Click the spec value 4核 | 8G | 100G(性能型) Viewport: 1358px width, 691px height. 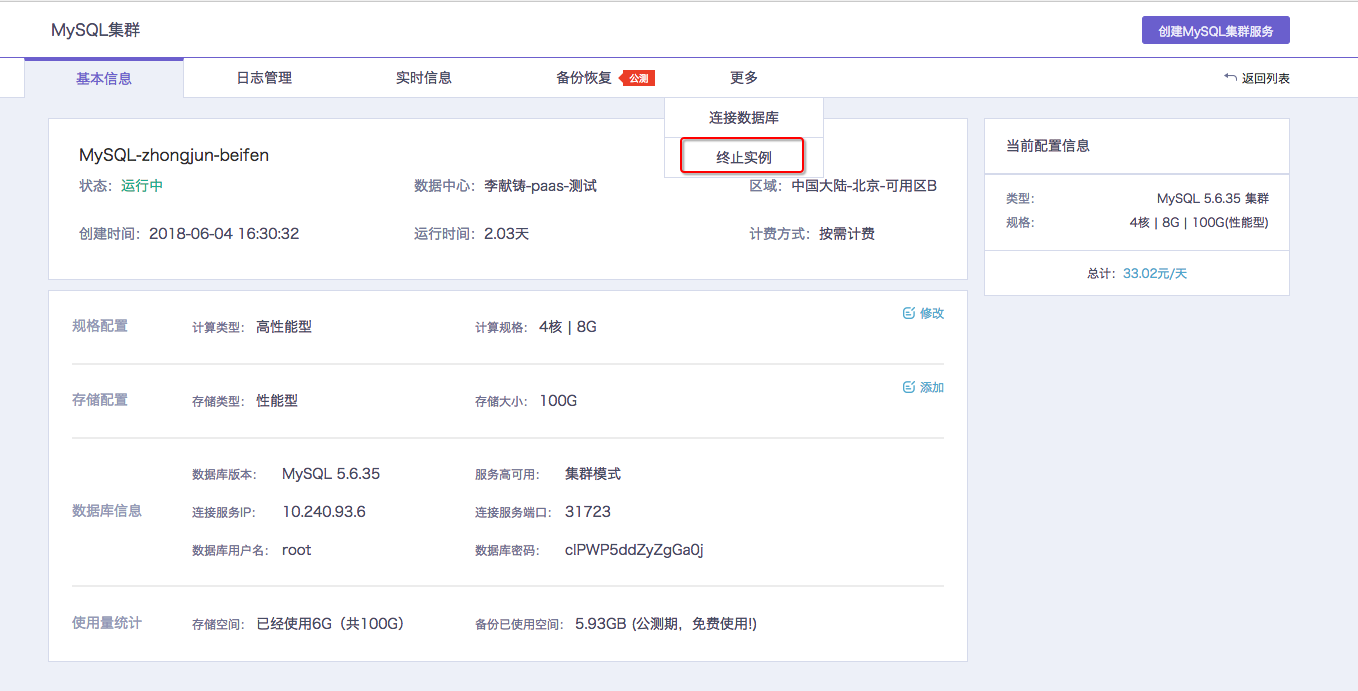coord(1199,222)
